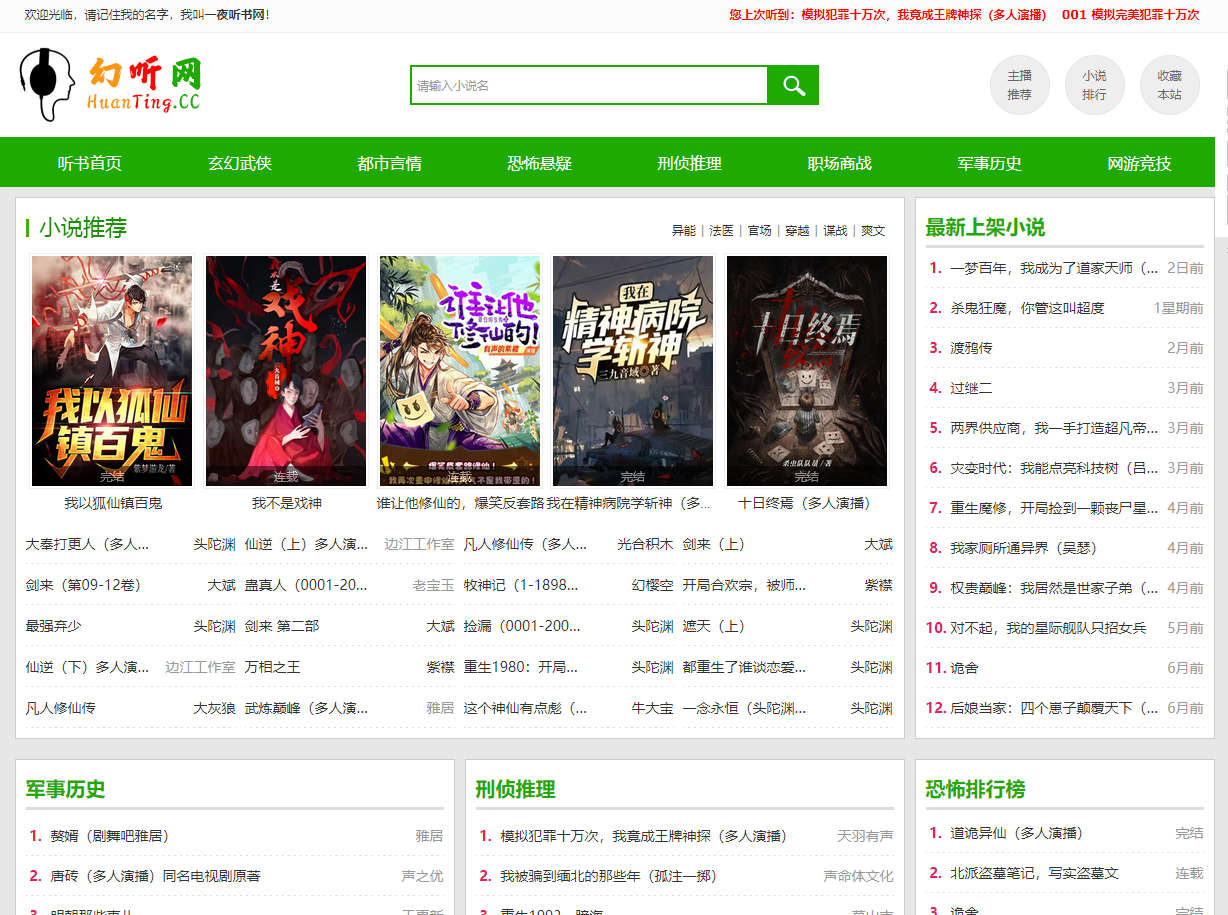Open the 我在精神病院学斩神 cover image
The height and width of the screenshot is (915, 1228).
click(633, 371)
